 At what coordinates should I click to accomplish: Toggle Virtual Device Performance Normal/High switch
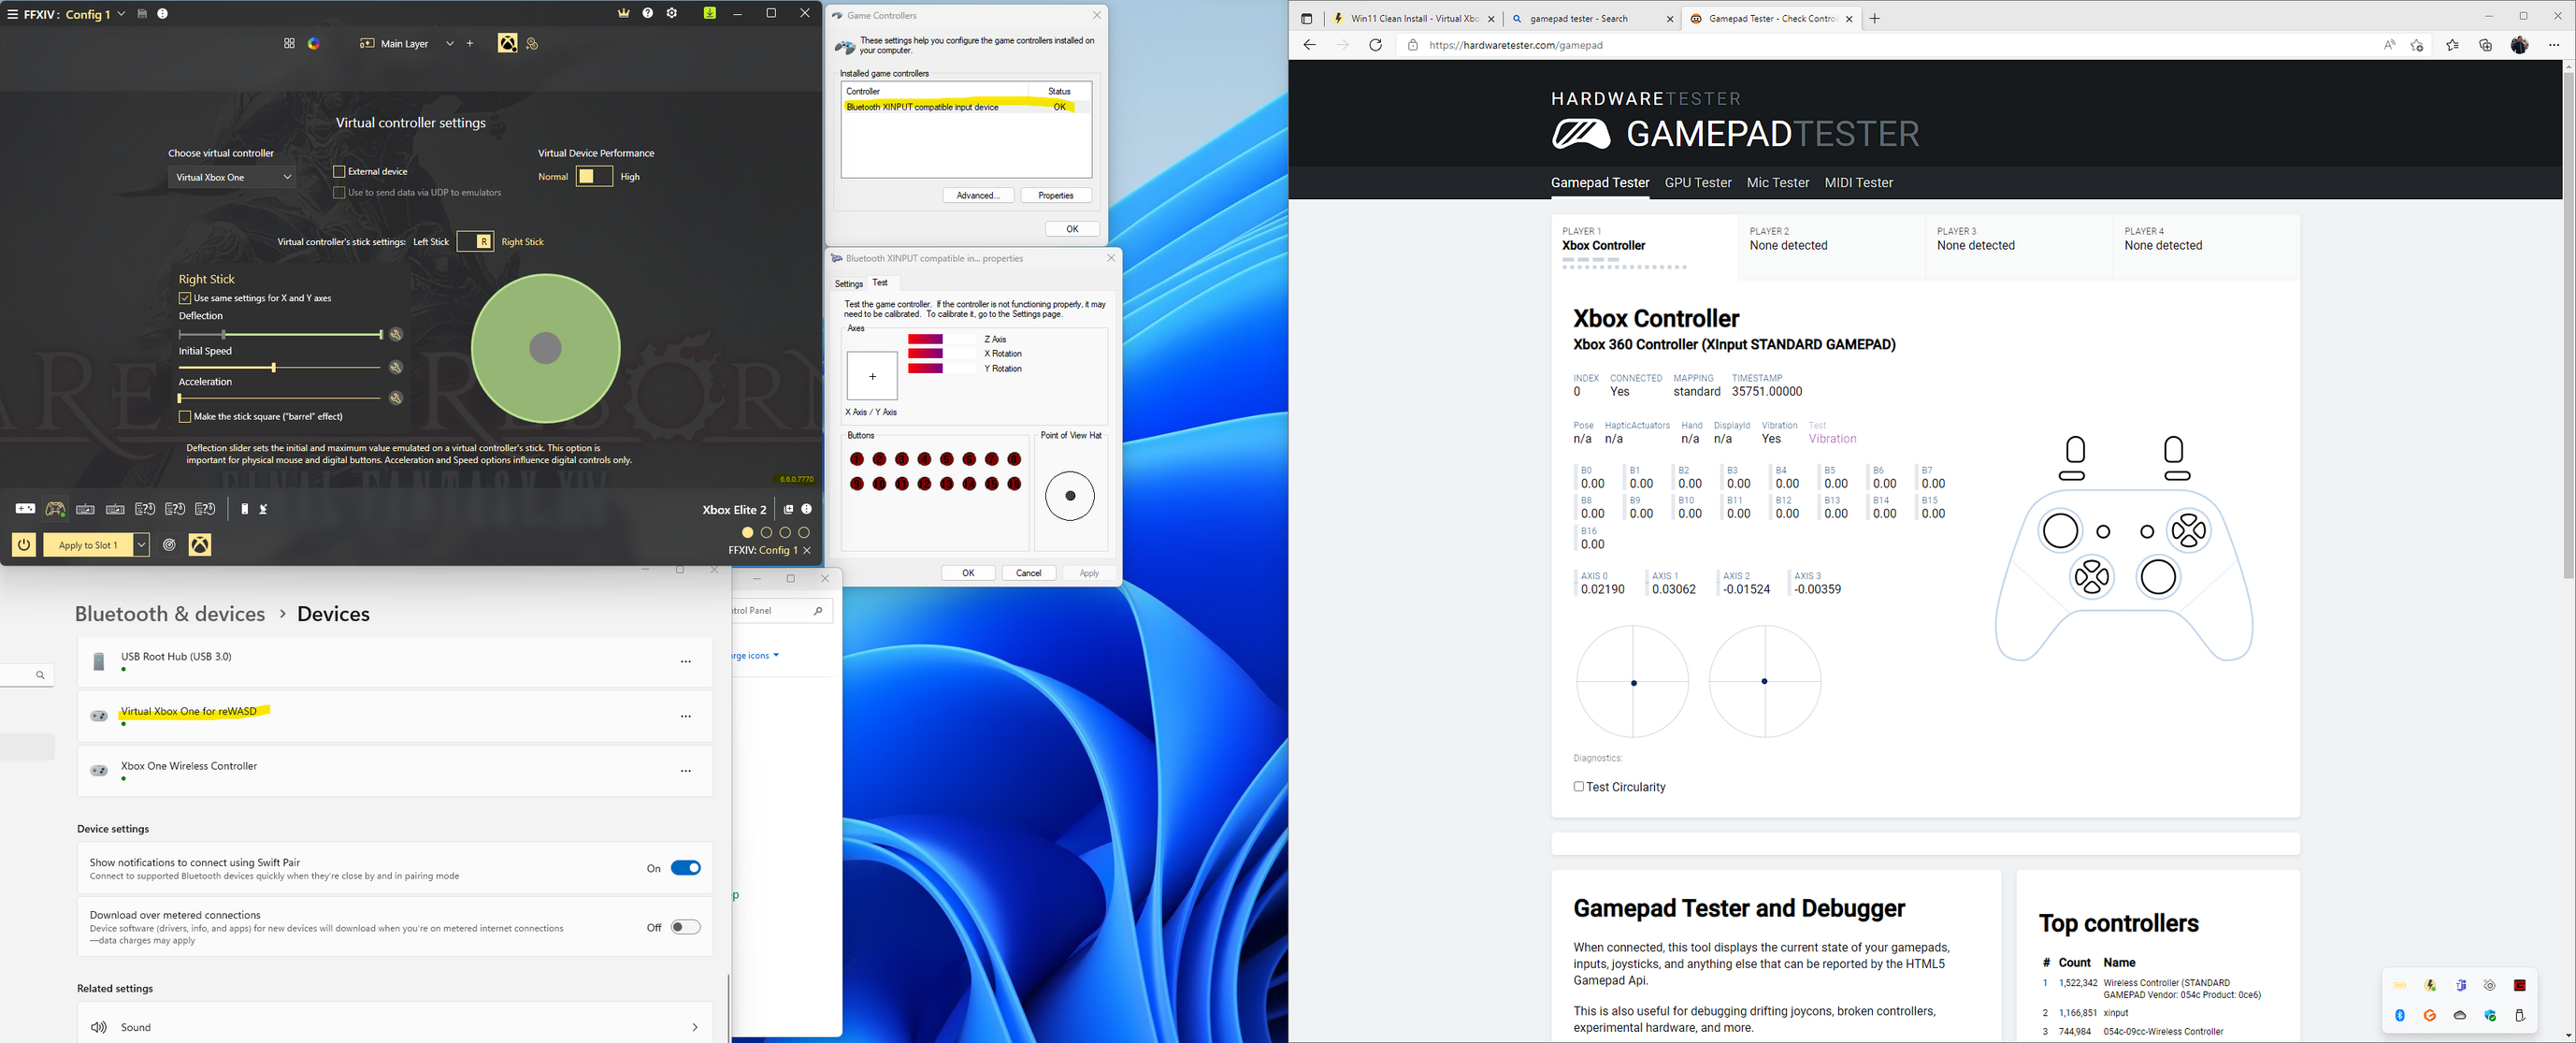pos(594,177)
